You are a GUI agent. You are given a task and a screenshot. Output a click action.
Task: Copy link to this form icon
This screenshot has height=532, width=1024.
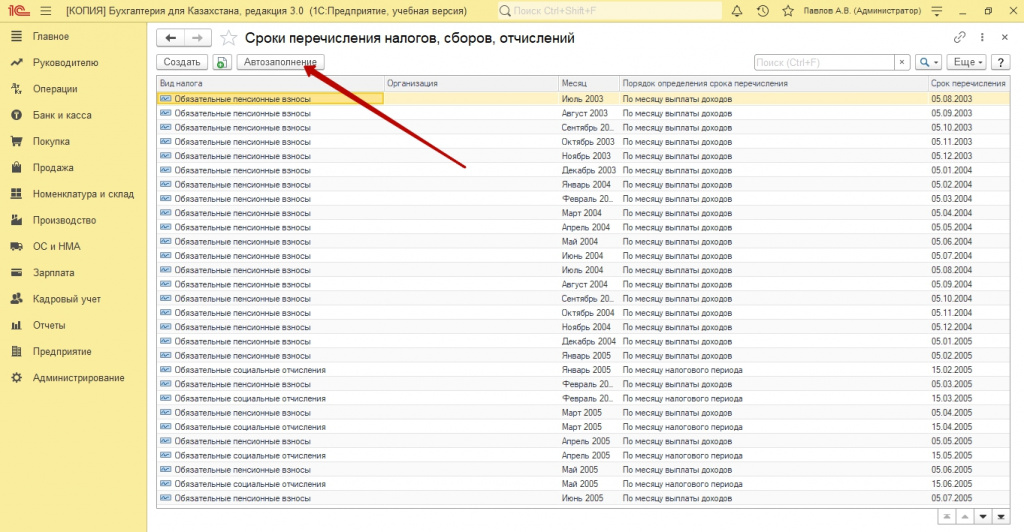[x=959, y=37]
